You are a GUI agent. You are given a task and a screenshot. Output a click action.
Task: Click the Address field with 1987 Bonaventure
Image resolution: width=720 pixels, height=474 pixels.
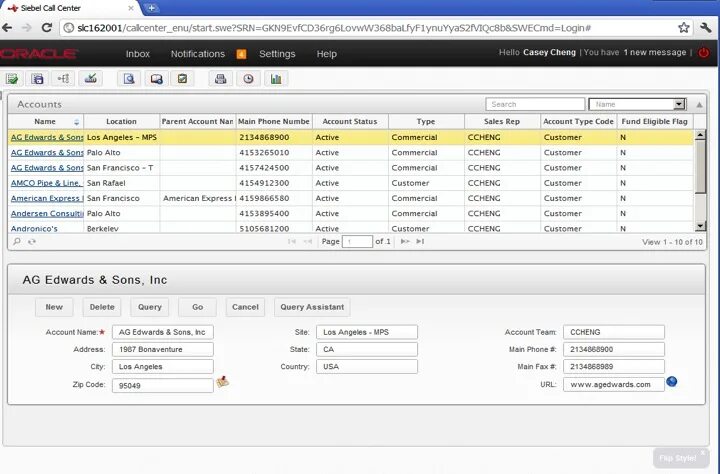(x=163, y=349)
